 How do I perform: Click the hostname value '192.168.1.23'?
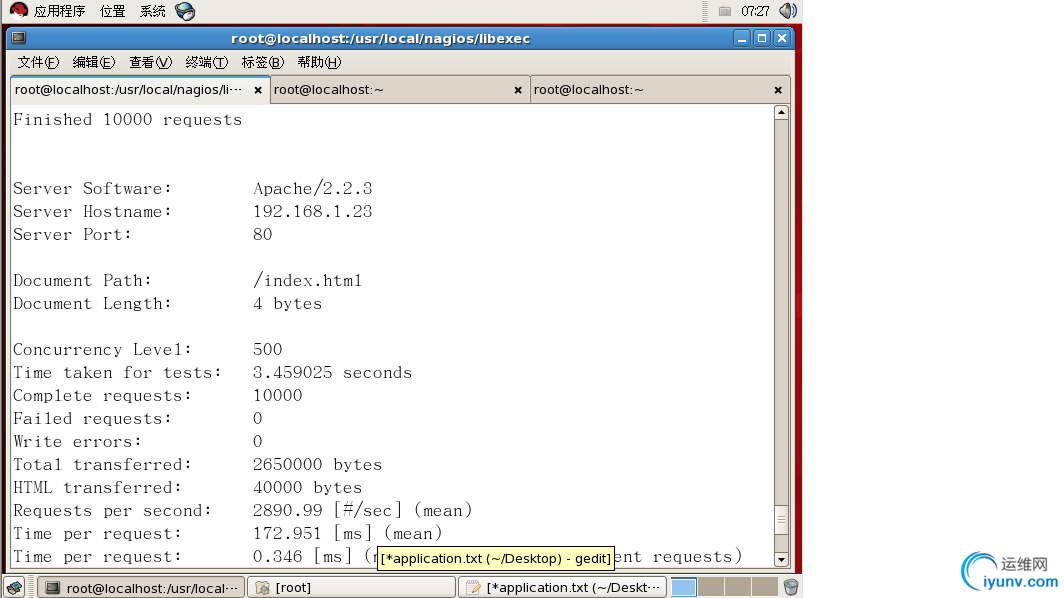(312, 212)
